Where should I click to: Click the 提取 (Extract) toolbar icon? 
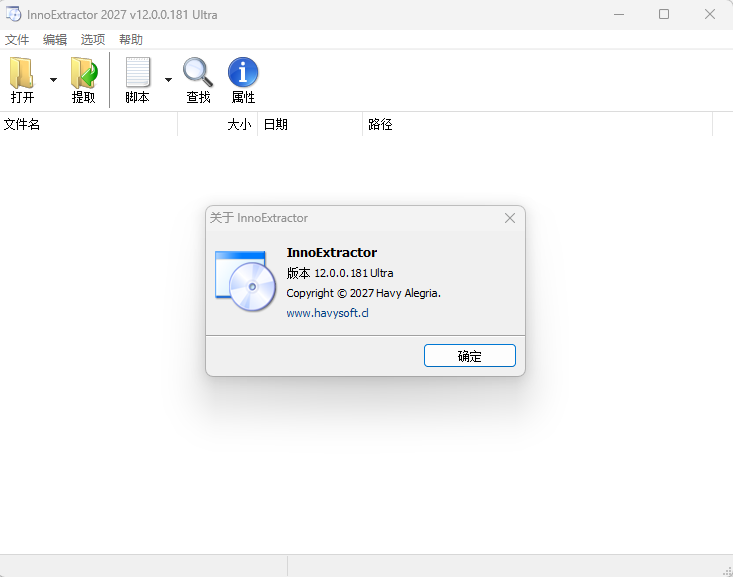click(84, 73)
